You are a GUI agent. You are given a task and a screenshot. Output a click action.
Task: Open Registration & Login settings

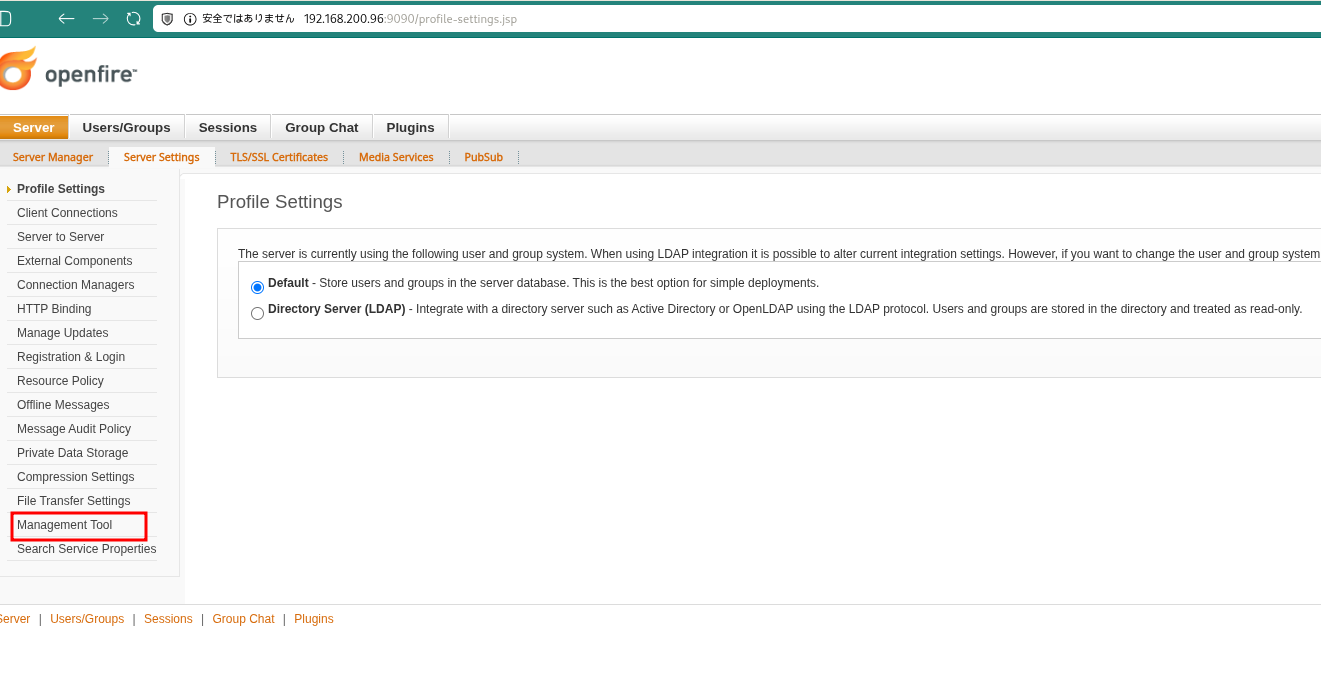71,357
